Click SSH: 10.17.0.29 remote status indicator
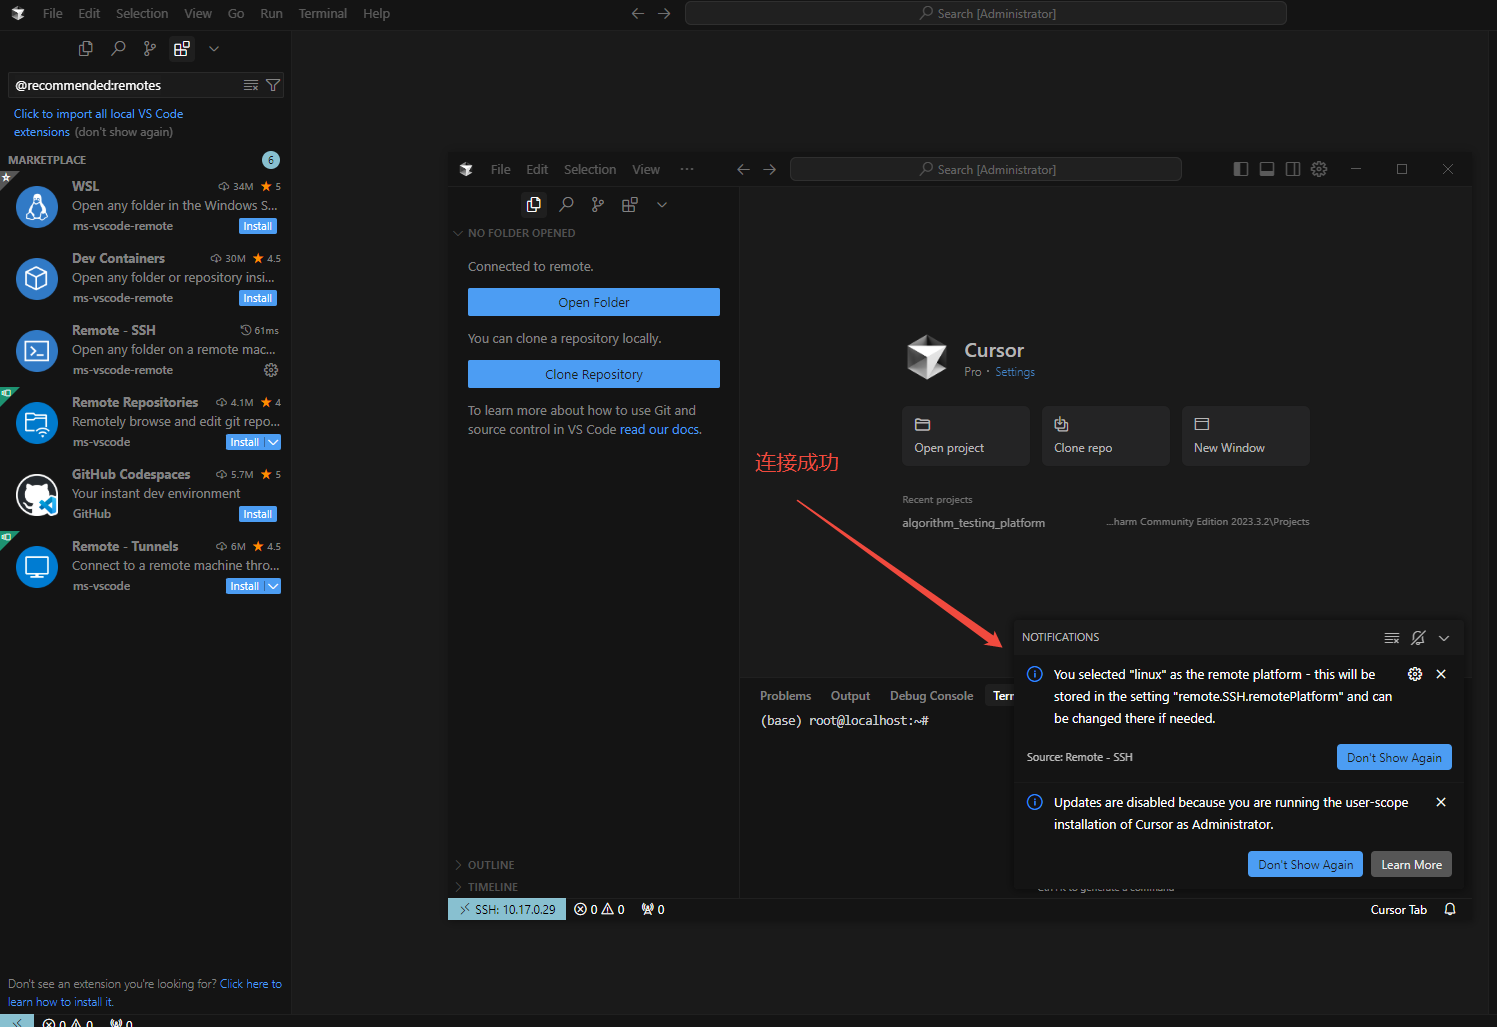This screenshot has height=1027, width=1497. 507,909
